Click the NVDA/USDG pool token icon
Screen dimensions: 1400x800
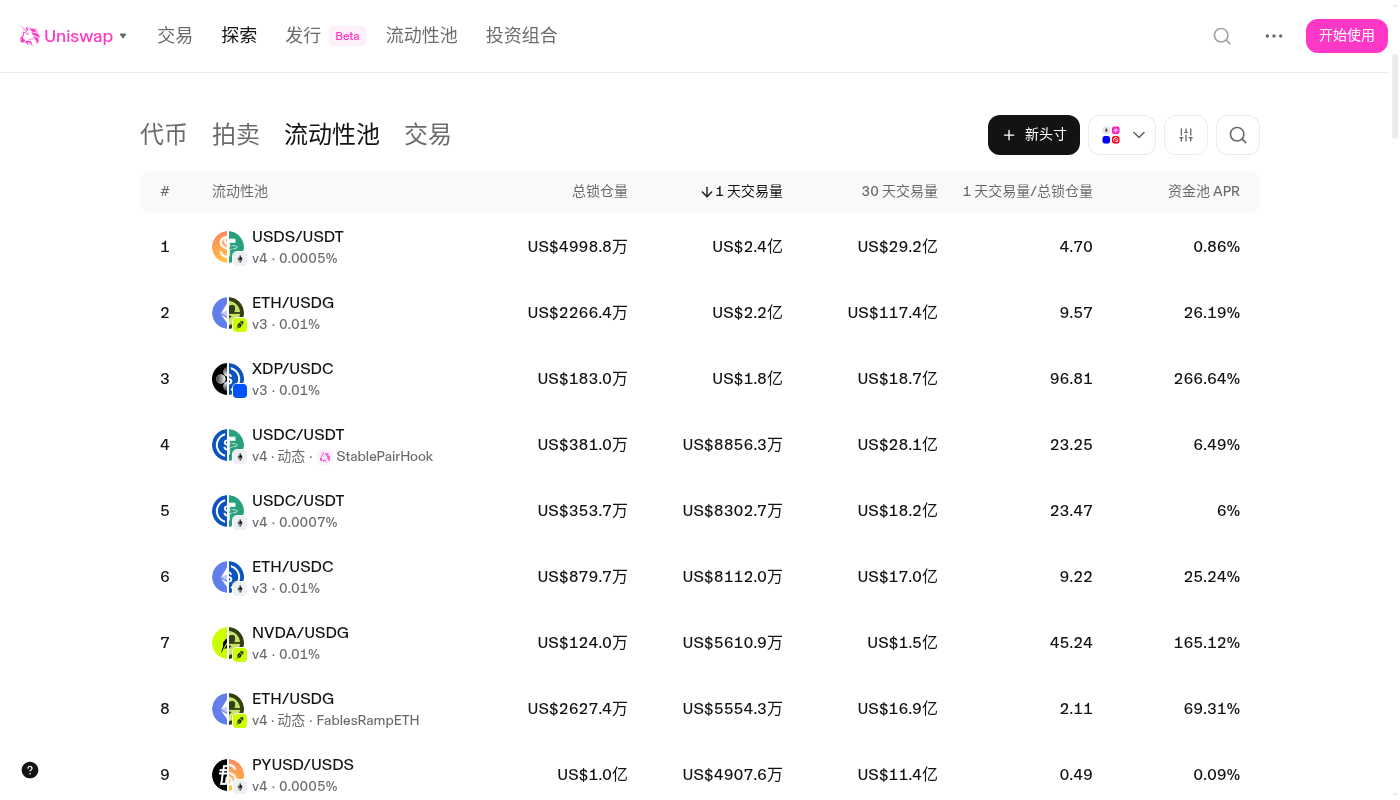coord(228,643)
